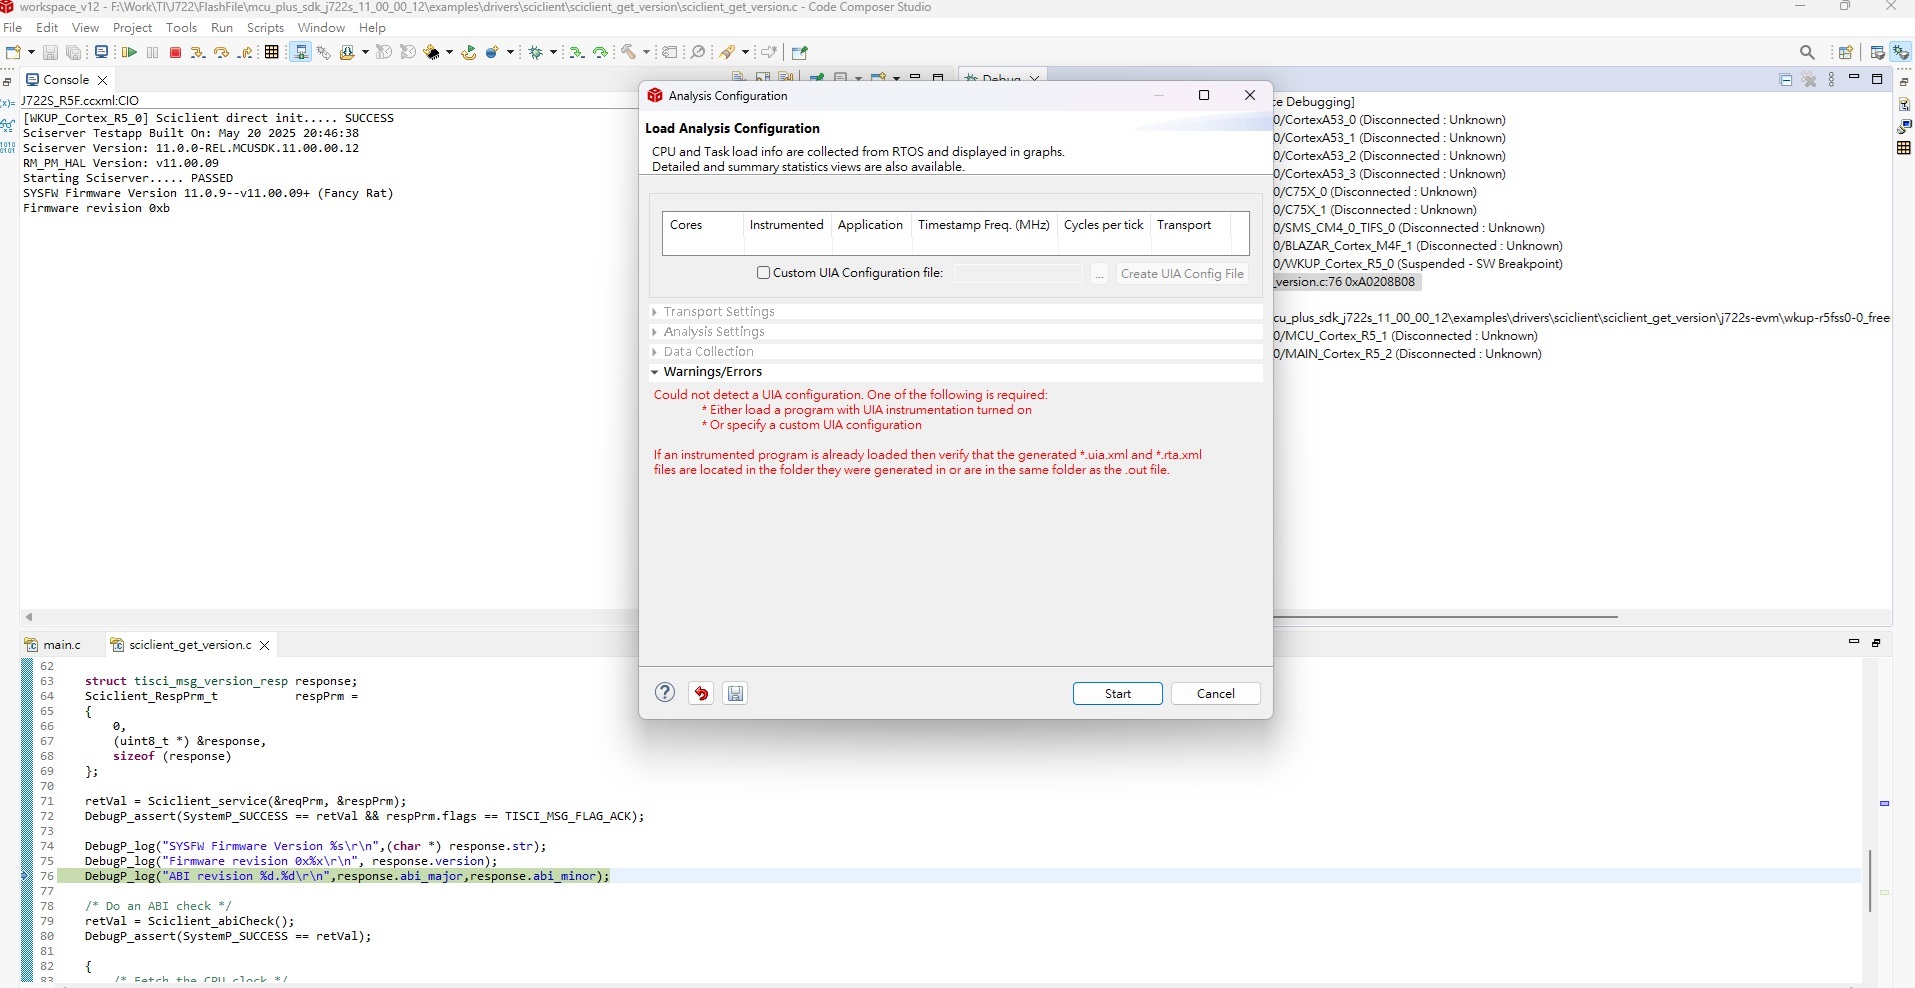Image resolution: width=1915 pixels, height=988 pixels.
Task: Click the Cancel button in dialog
Action: (x=1215, y=694)
